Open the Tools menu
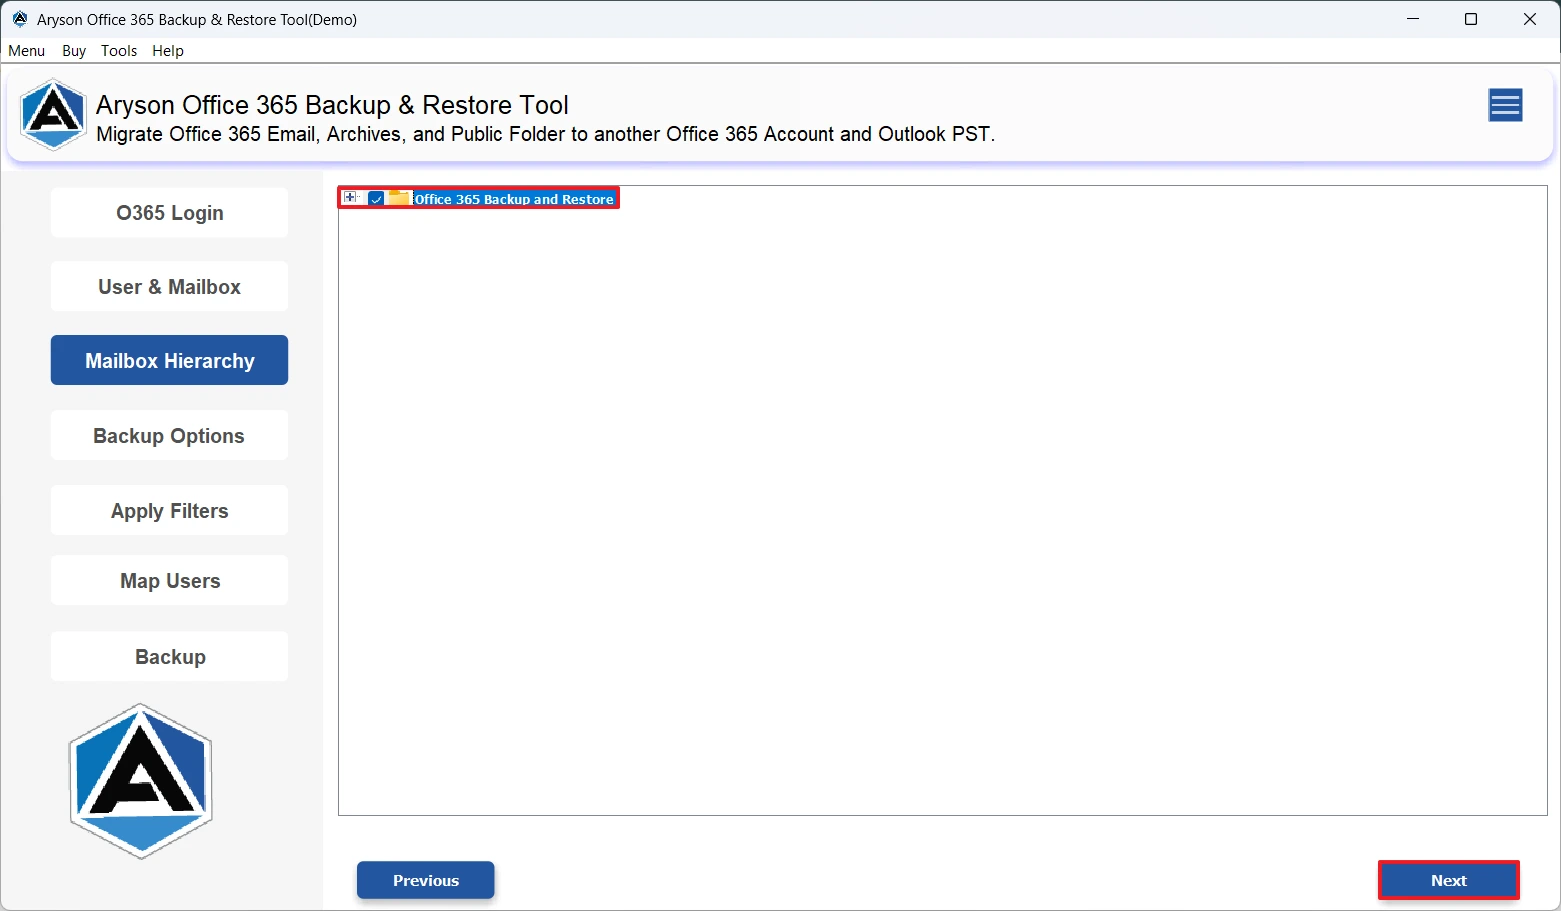The height and width of the screenshot is (911, 1561). 119,51
